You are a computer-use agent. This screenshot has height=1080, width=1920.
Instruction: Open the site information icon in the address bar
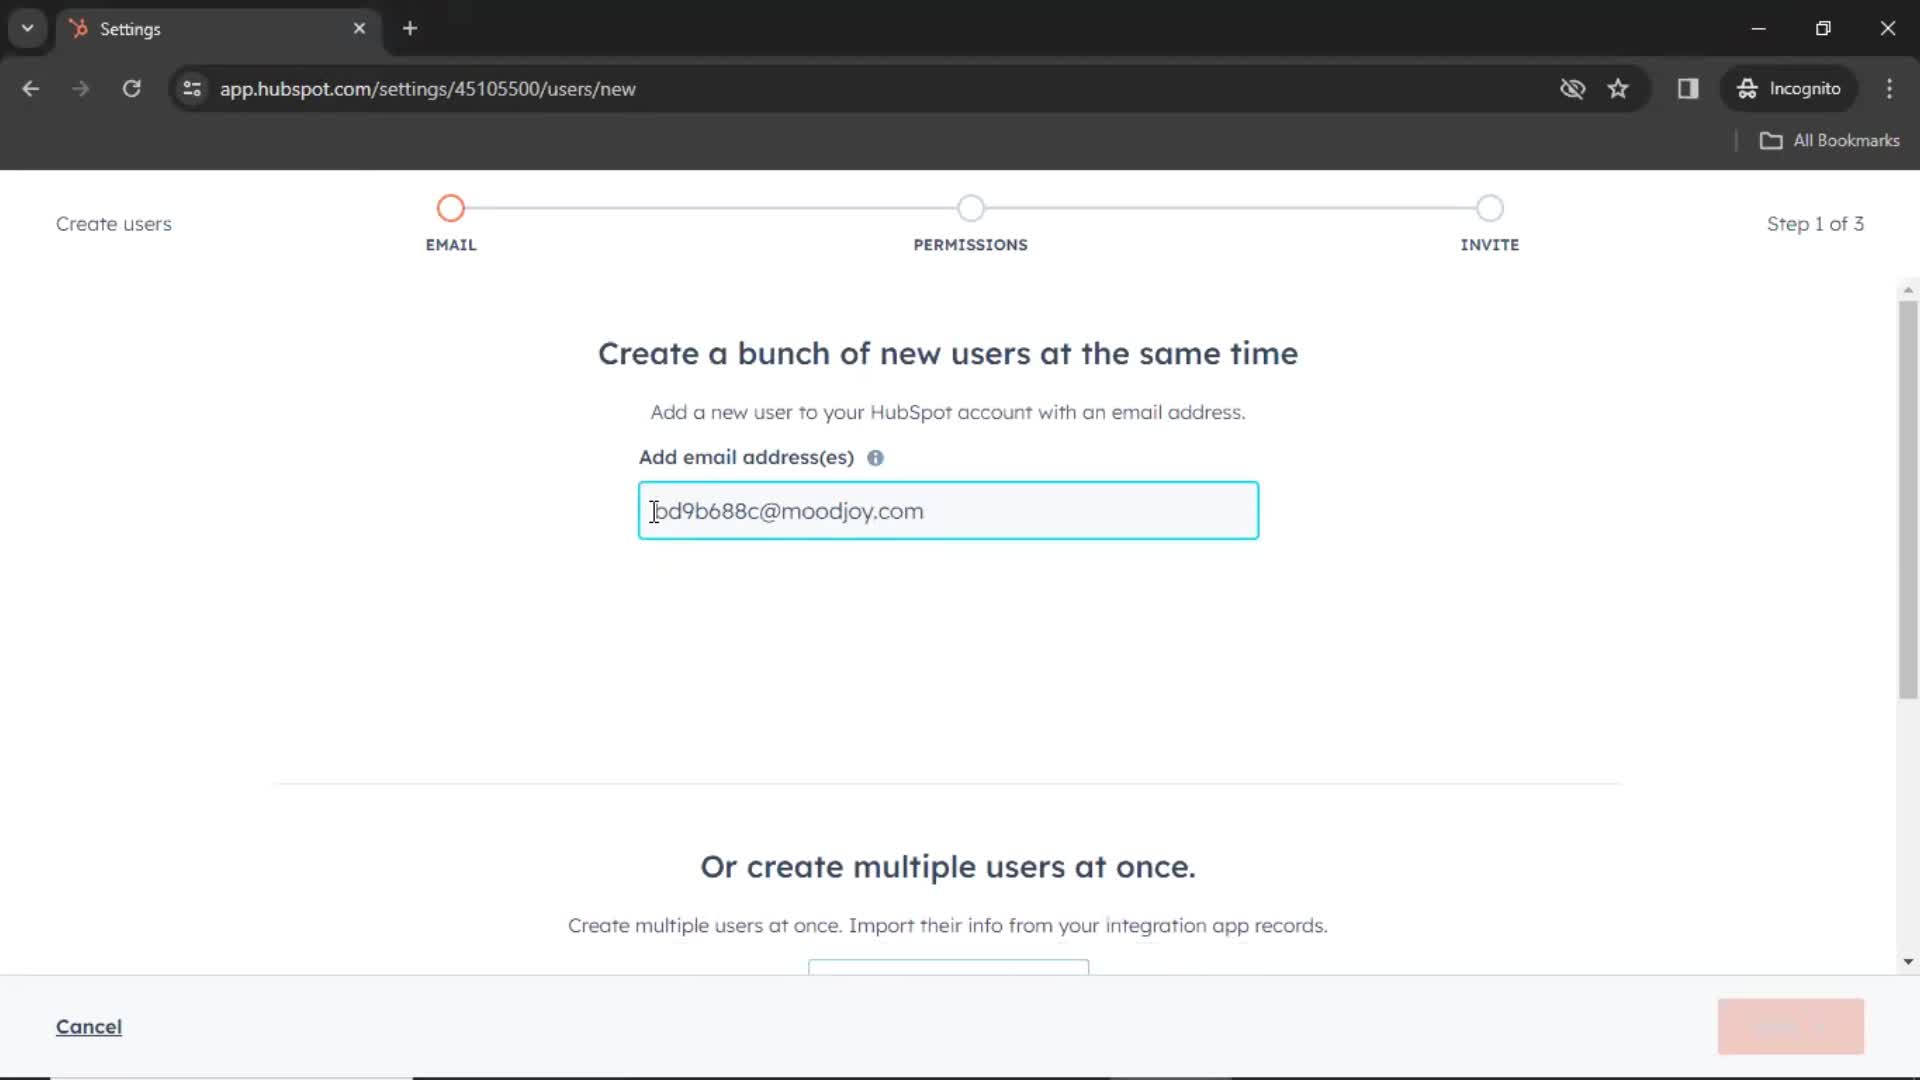[192, 89]
